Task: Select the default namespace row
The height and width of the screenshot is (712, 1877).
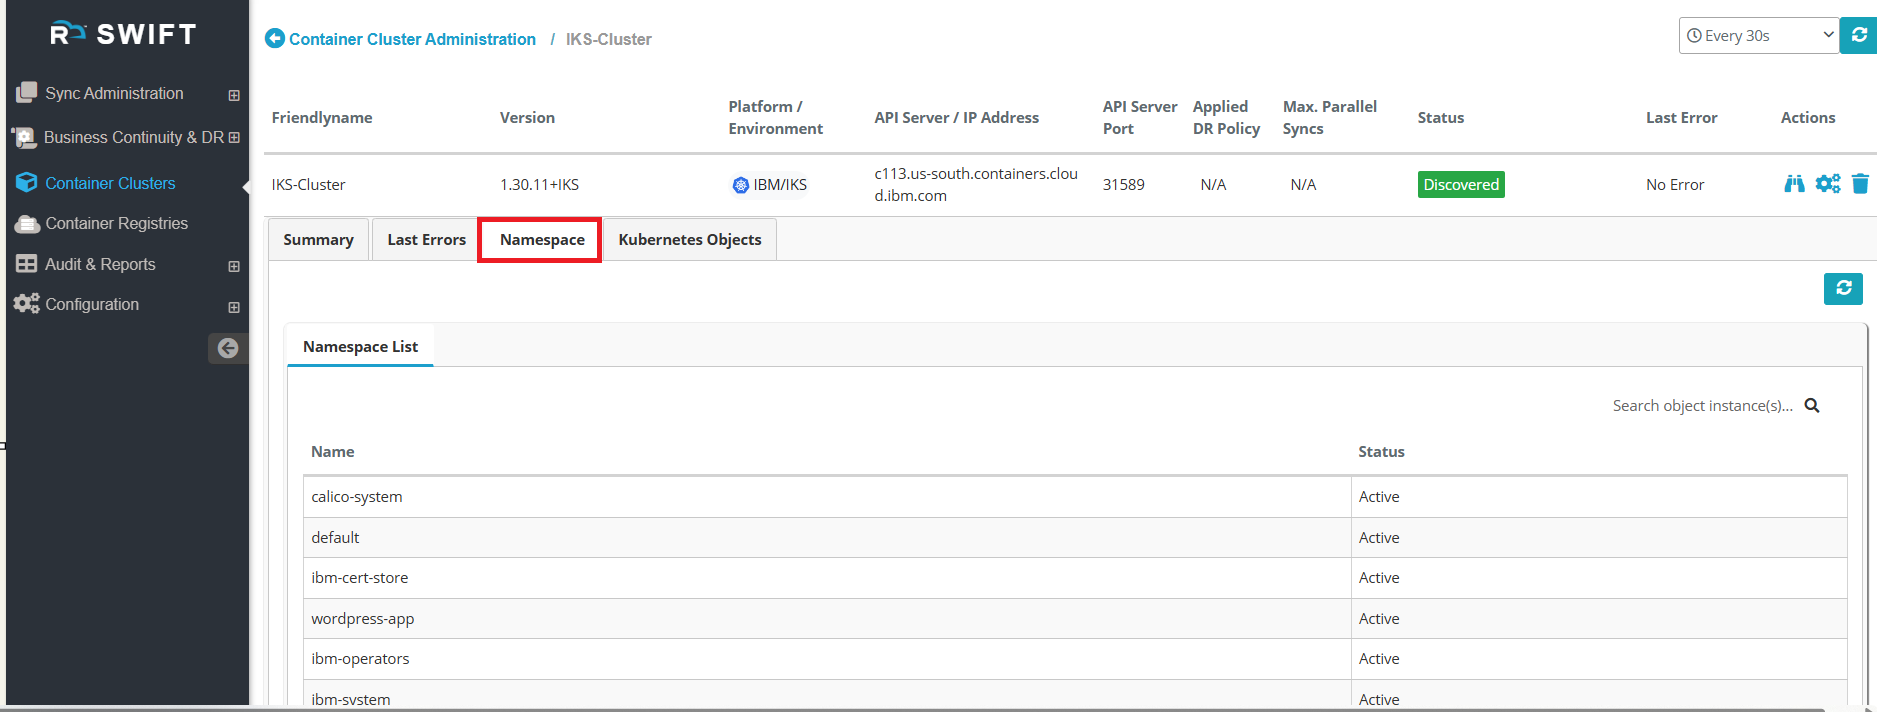Action: [x=1075, y=538]
